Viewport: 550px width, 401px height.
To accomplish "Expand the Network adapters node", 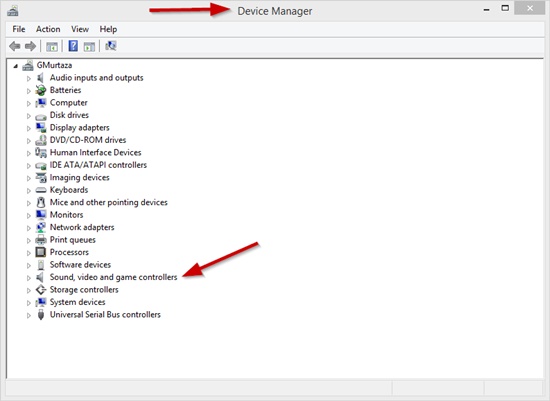I will 29,228.
